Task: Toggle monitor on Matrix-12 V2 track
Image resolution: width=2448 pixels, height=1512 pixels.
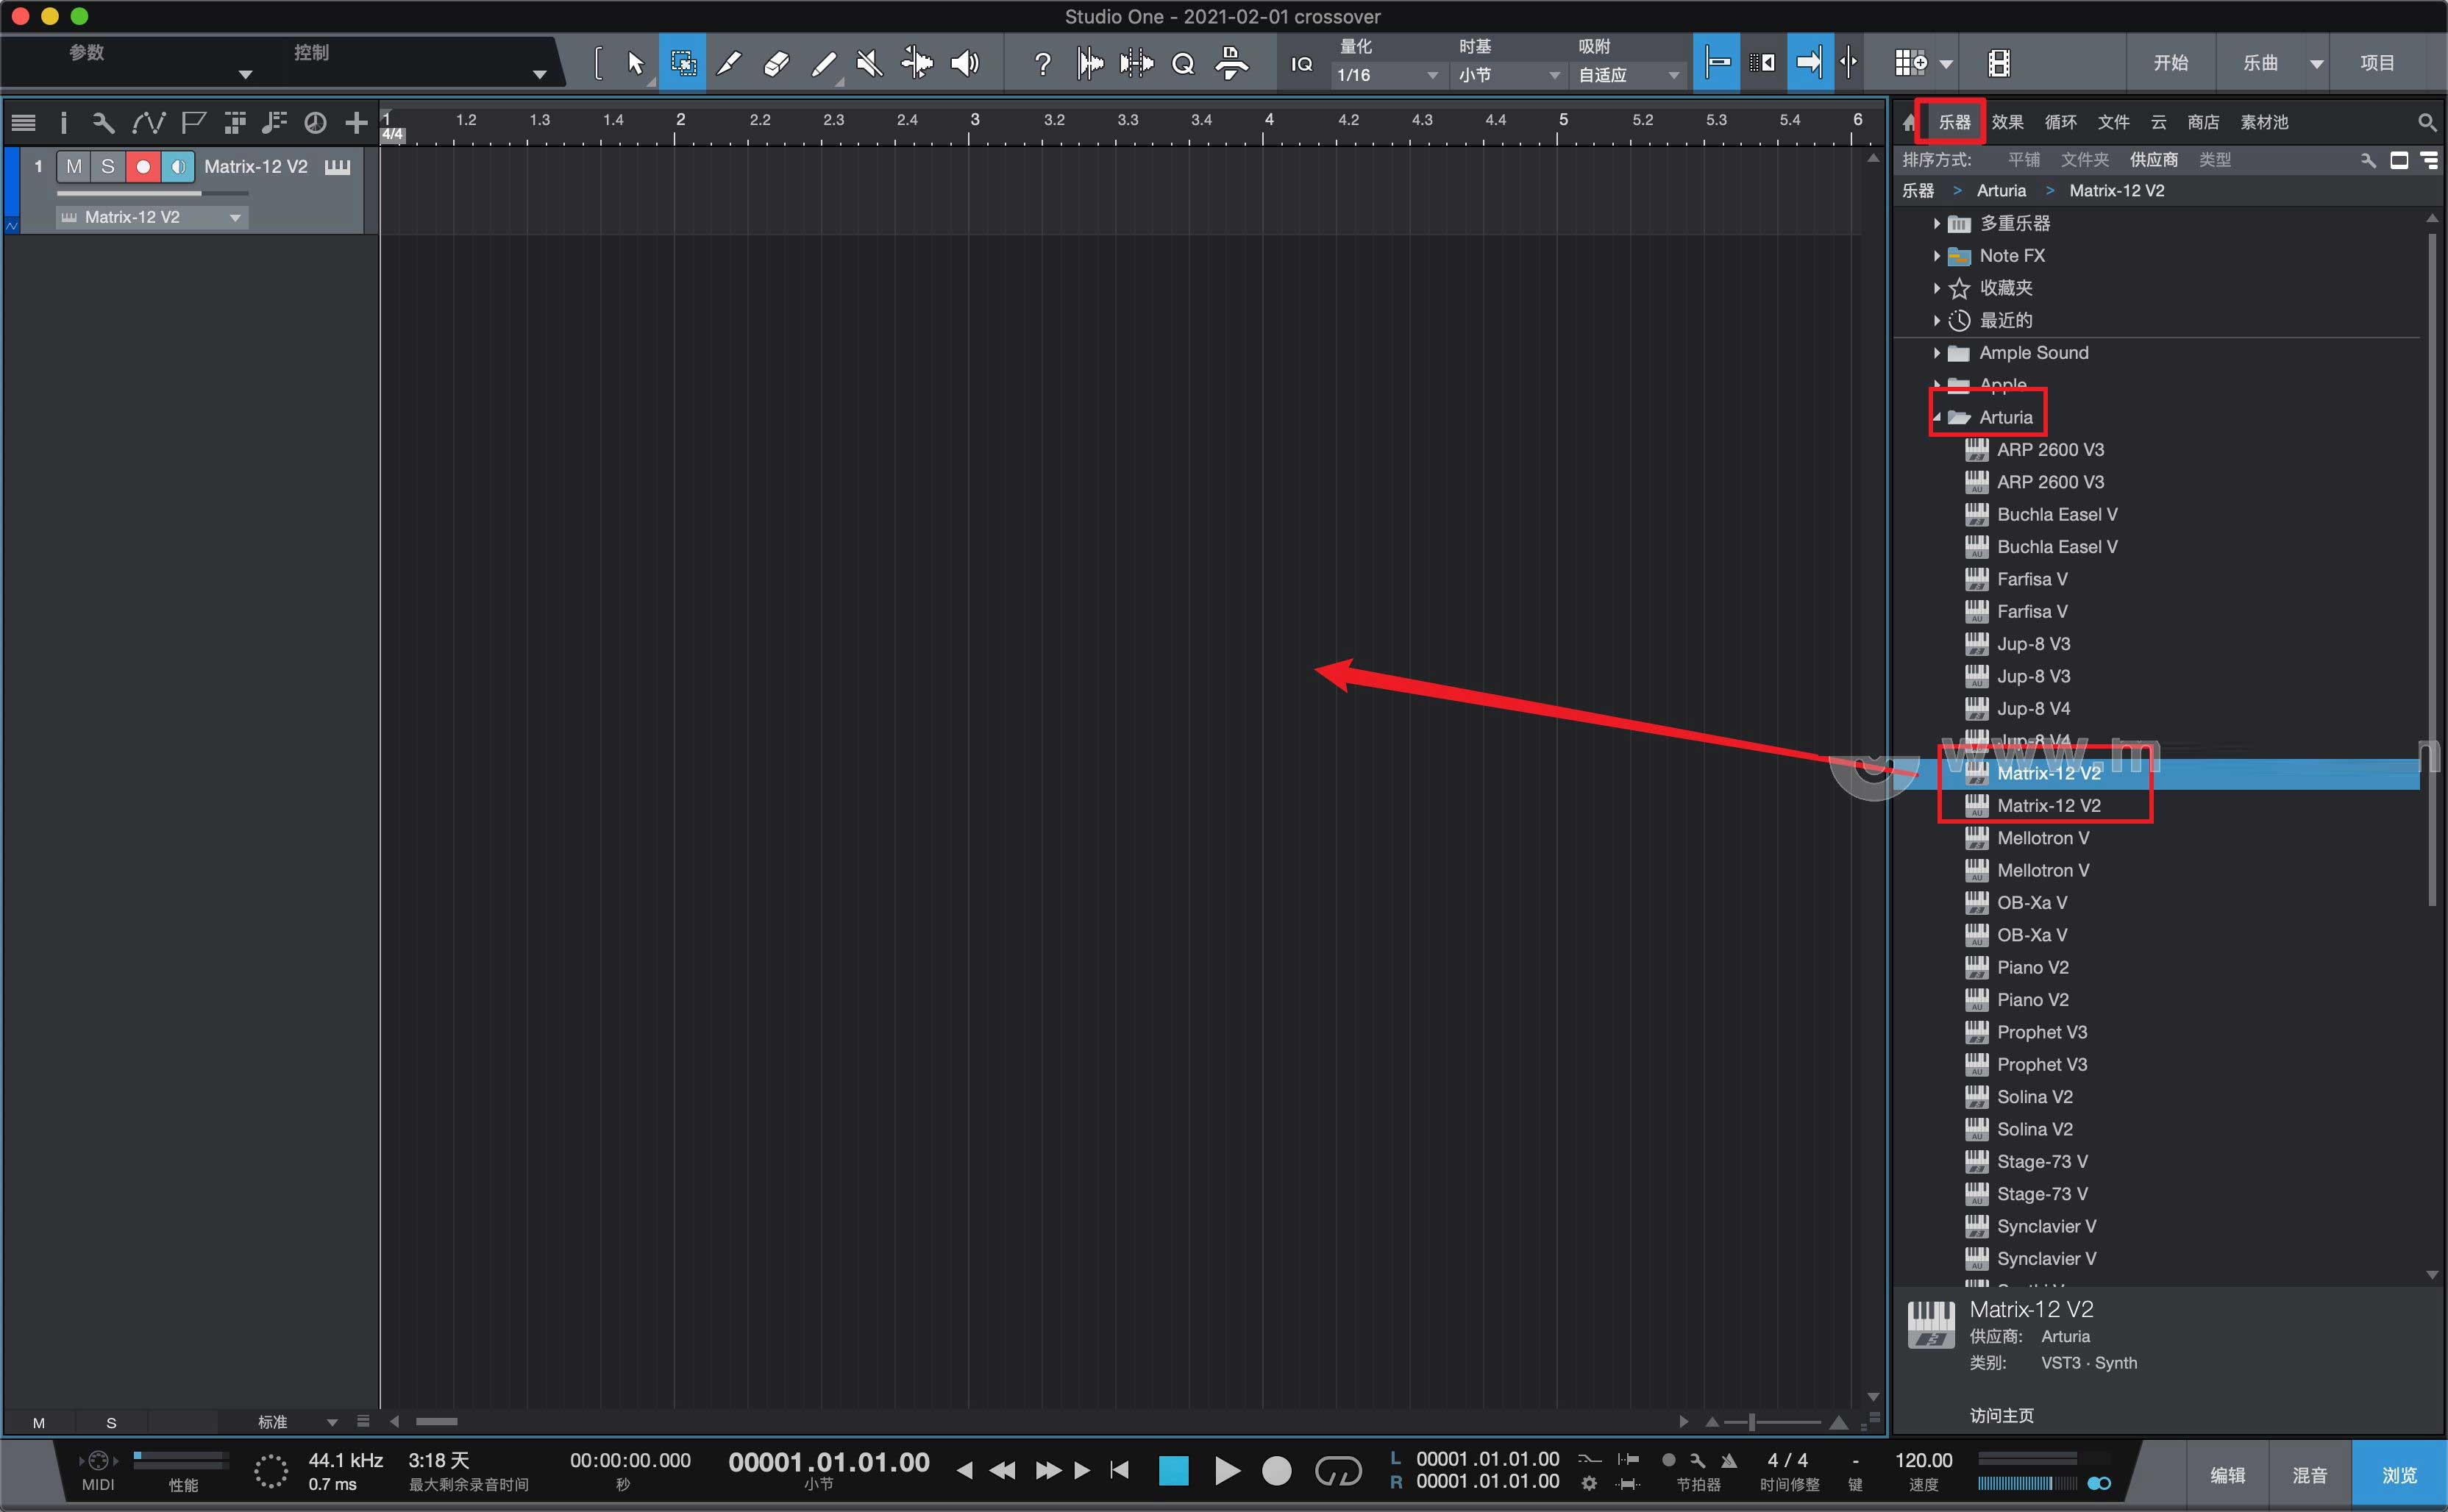Action: coord(177,166)
